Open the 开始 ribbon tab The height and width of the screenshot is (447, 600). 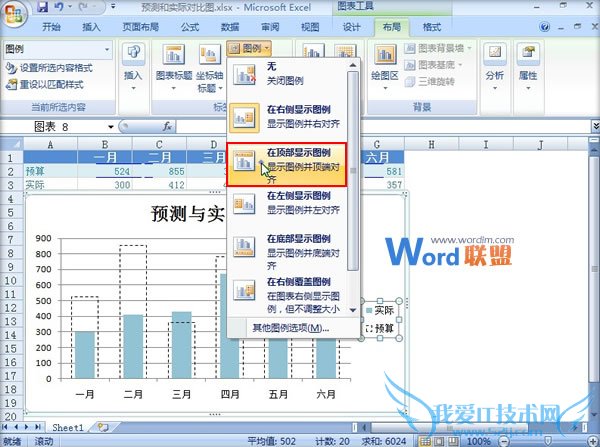coord(51,27)
